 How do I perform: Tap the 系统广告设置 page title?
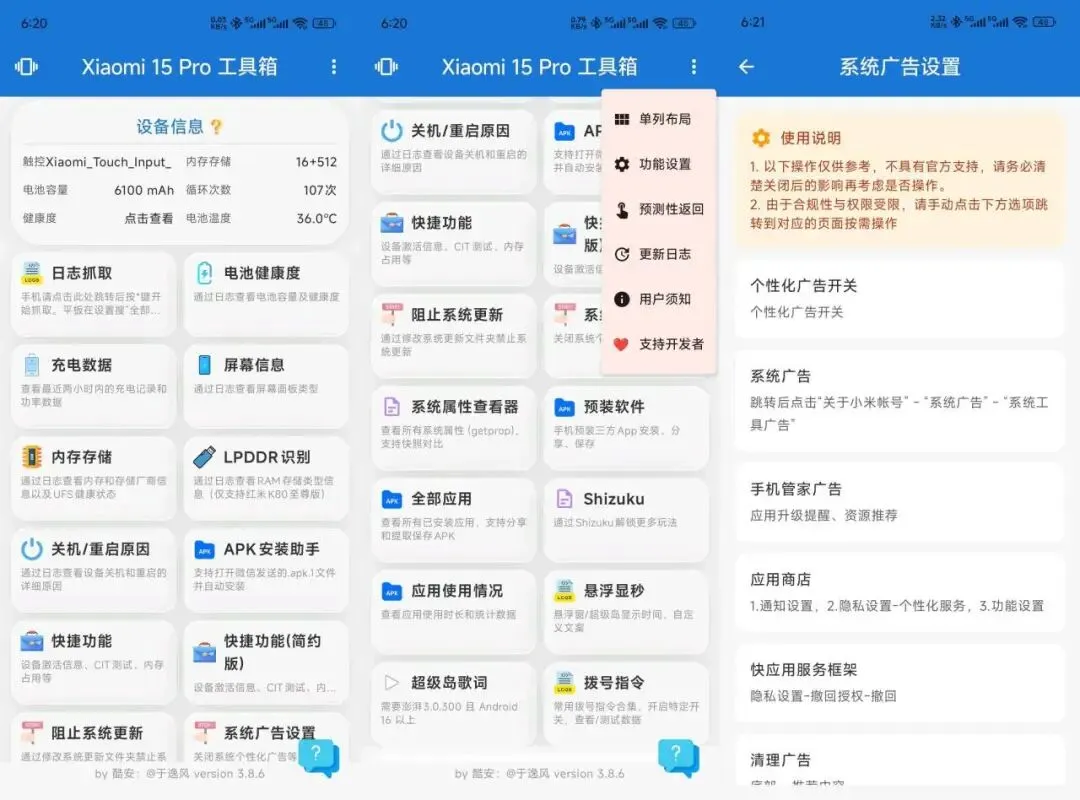(x=900, y=67)
